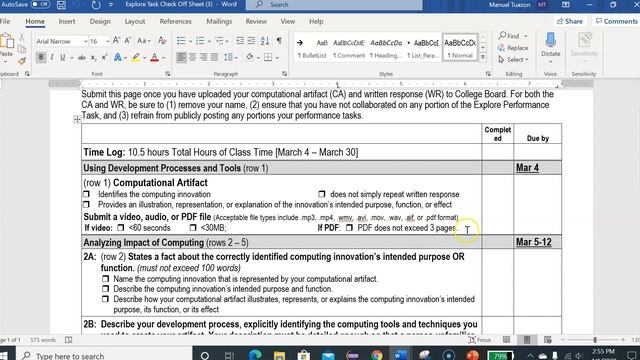Viewport: 640px width, 360px height.
Task: Center the paragraph text
Action: [x=192, y=58]
